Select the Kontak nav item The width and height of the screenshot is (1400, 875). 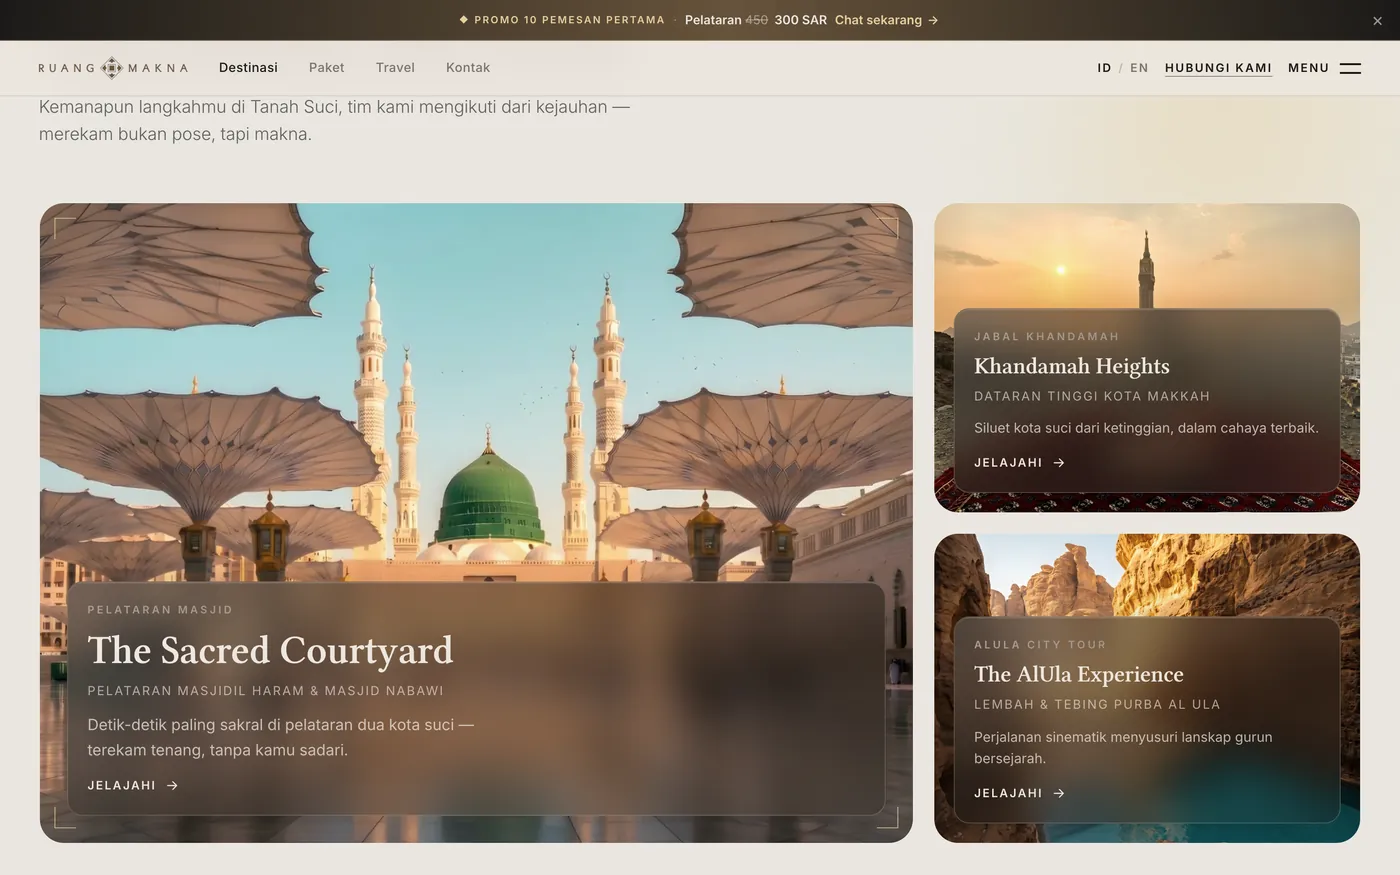468,68
